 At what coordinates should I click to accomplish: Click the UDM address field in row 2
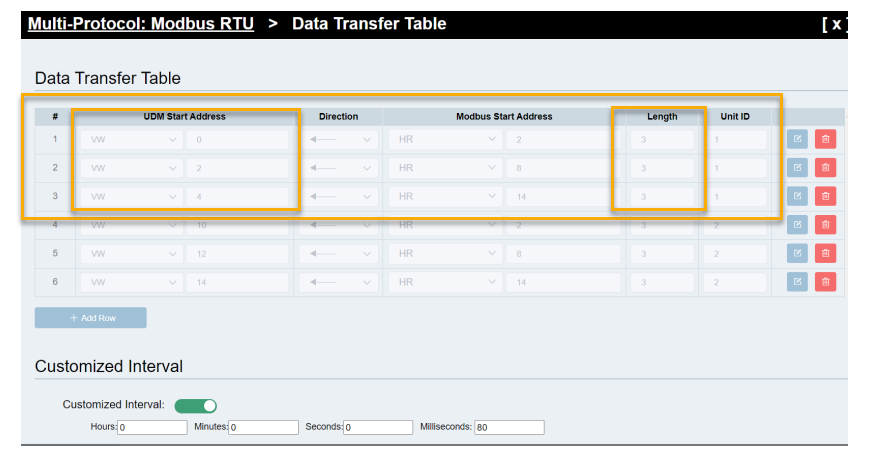coord(237,168)
